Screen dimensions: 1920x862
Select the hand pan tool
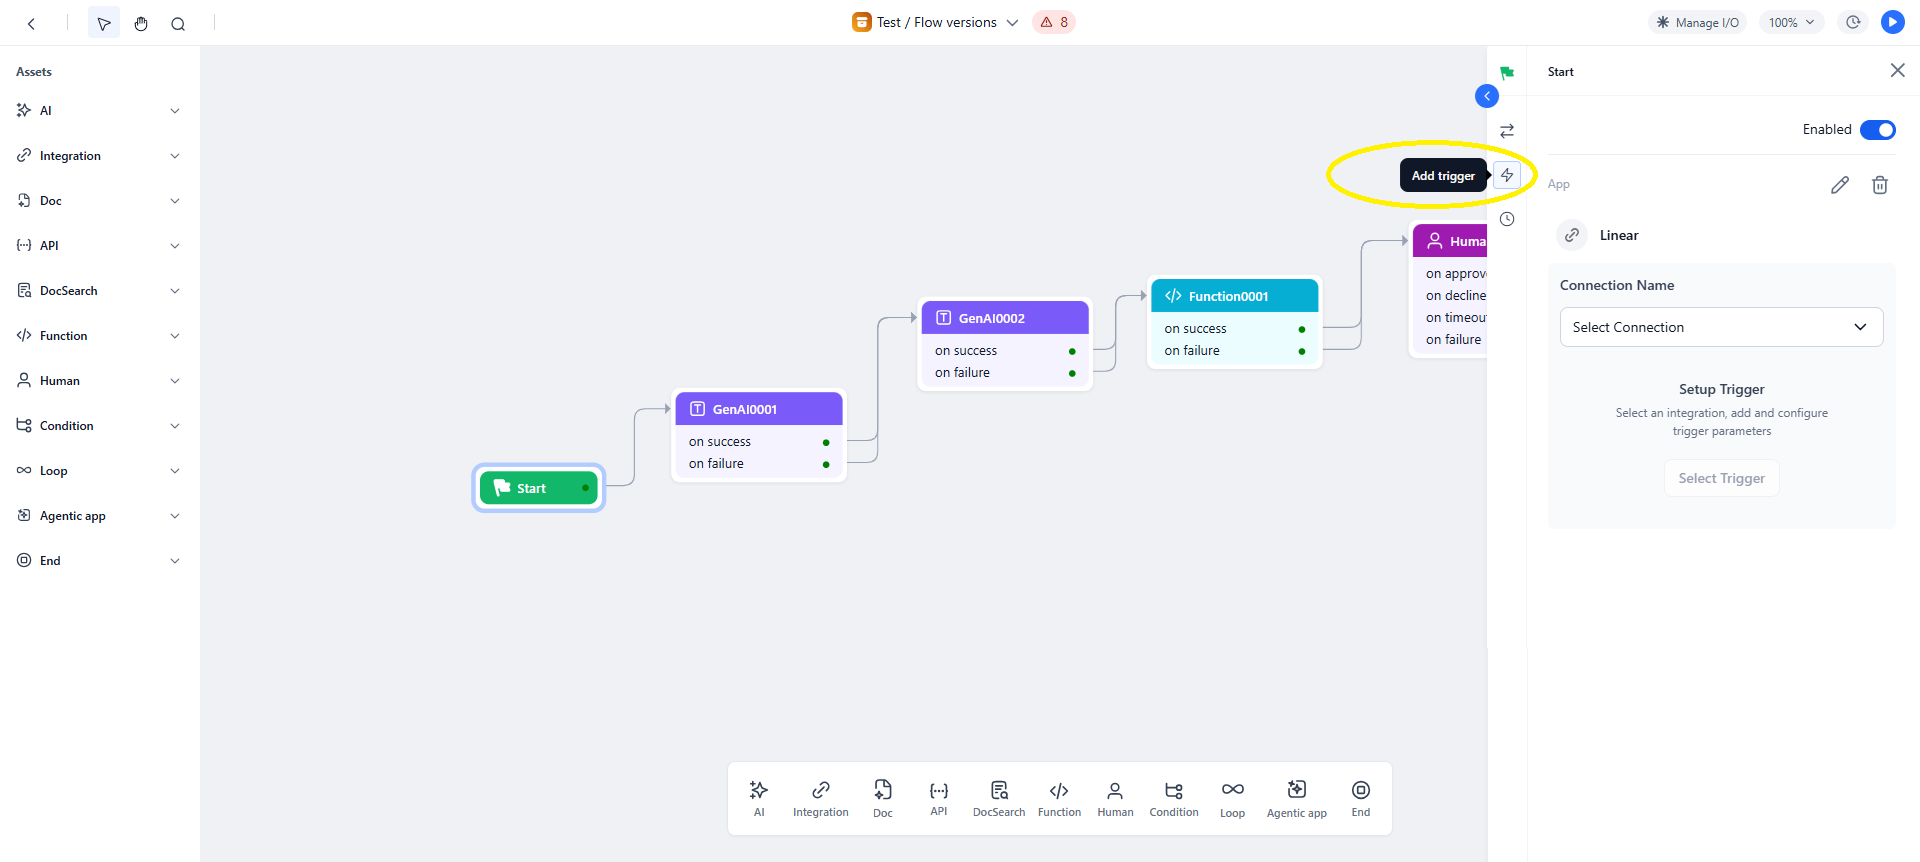141,23
